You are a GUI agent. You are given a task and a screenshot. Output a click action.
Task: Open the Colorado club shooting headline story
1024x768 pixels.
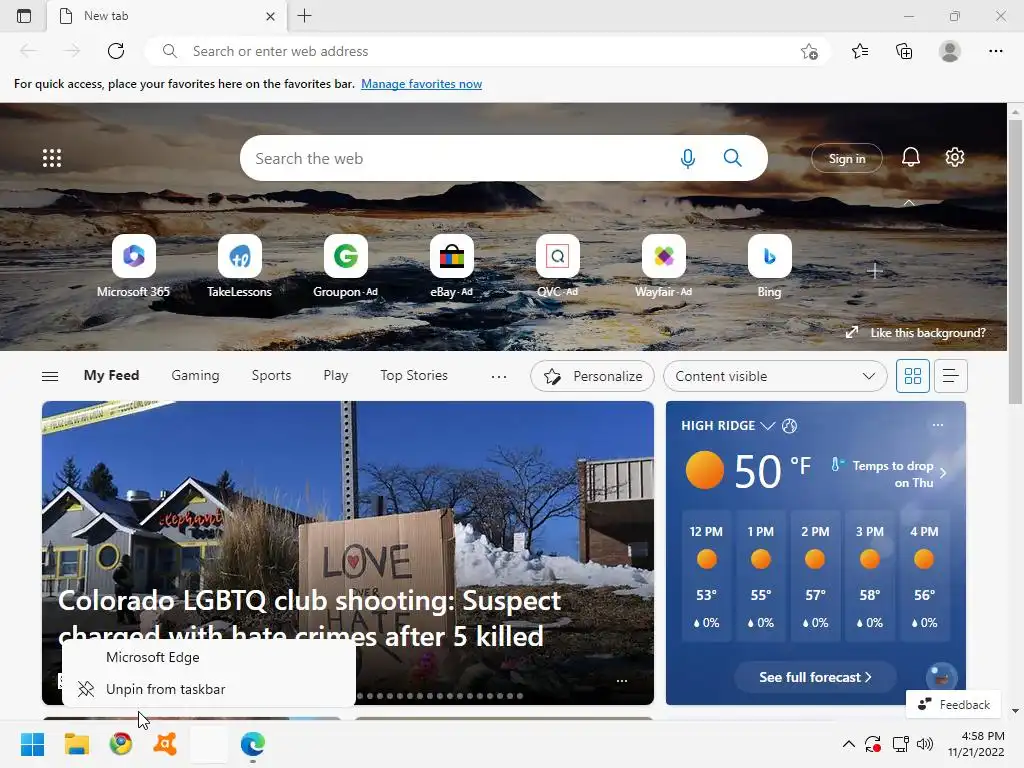(x=309, y=618)
